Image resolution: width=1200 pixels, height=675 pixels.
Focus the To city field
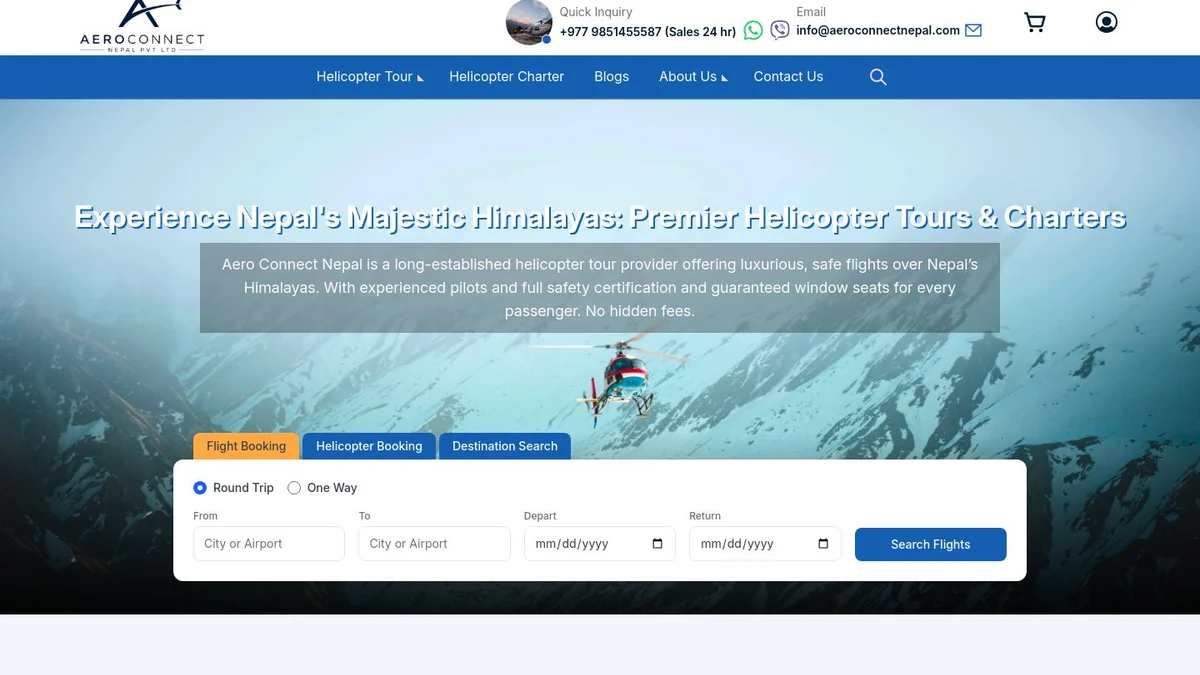point(434,544)
